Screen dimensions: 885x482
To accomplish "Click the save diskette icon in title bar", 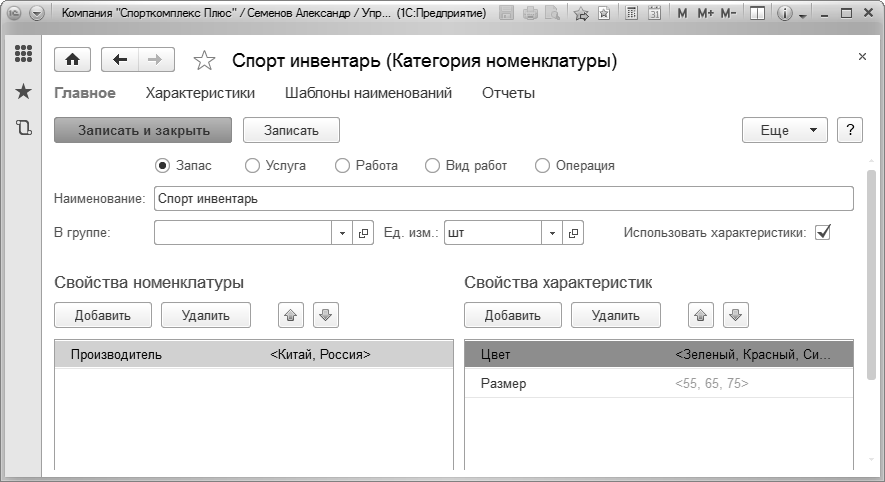I will click(x=506, y=13).
